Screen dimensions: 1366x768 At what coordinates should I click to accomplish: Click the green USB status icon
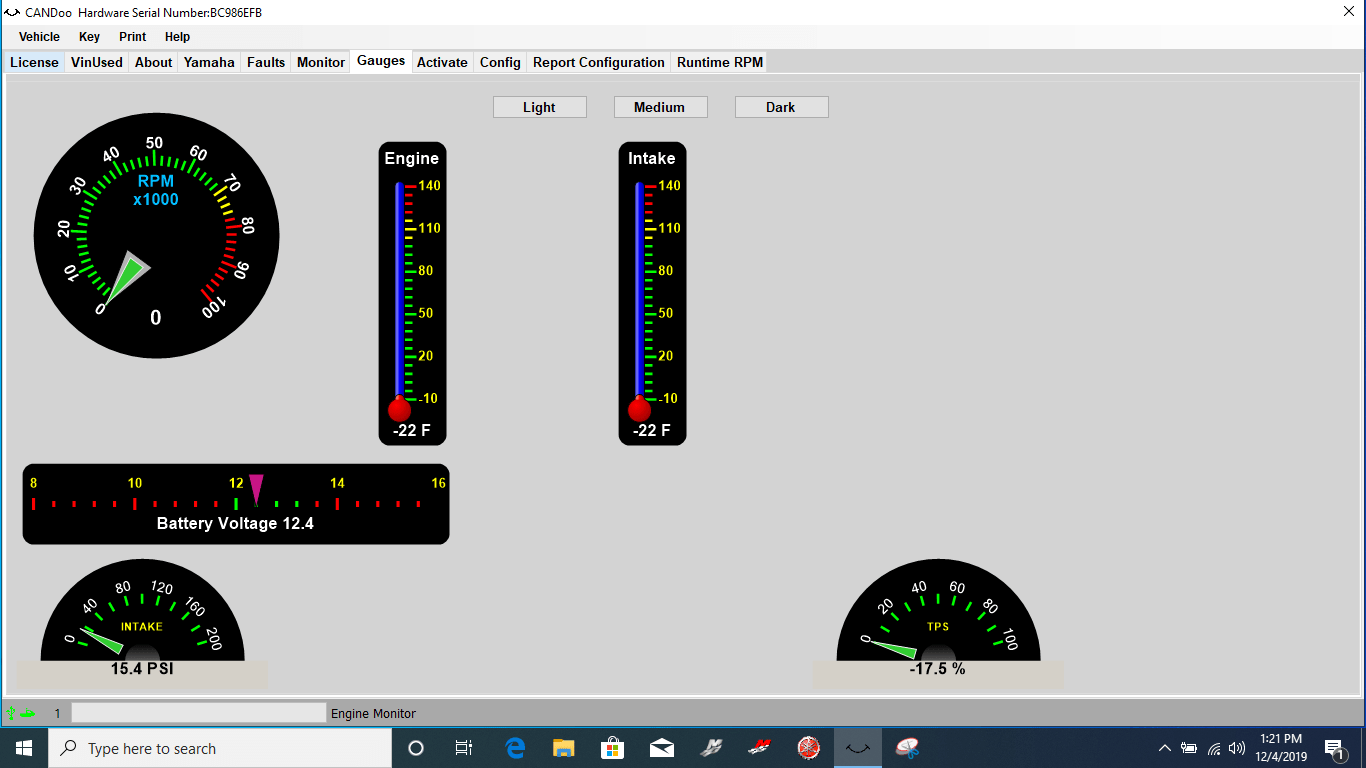(x=10, y=712)
